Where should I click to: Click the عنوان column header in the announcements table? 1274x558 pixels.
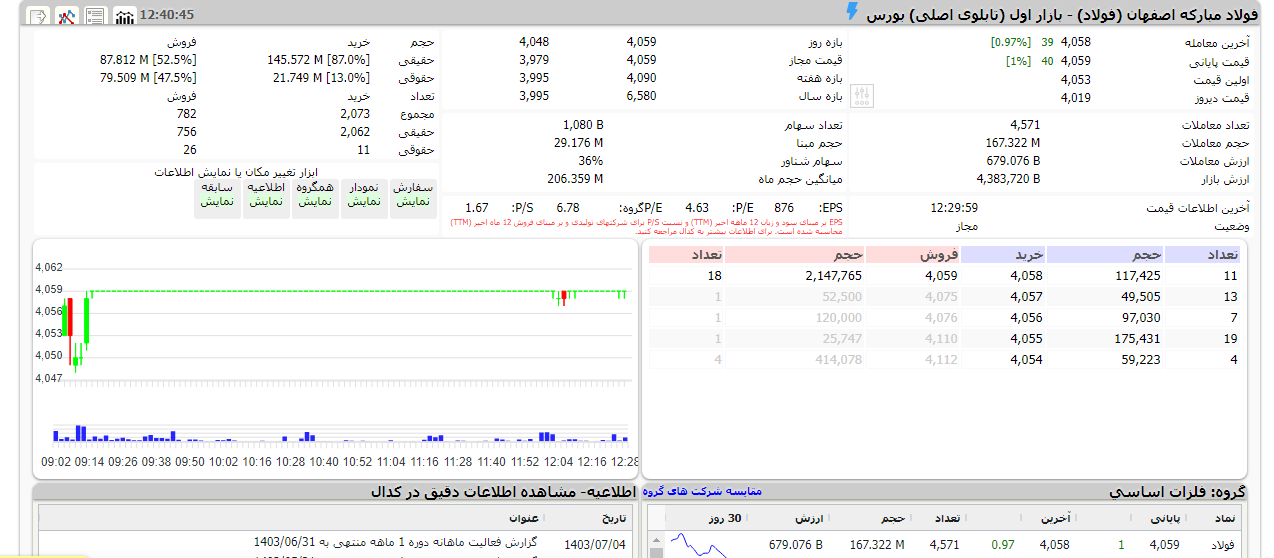(524, 518)
